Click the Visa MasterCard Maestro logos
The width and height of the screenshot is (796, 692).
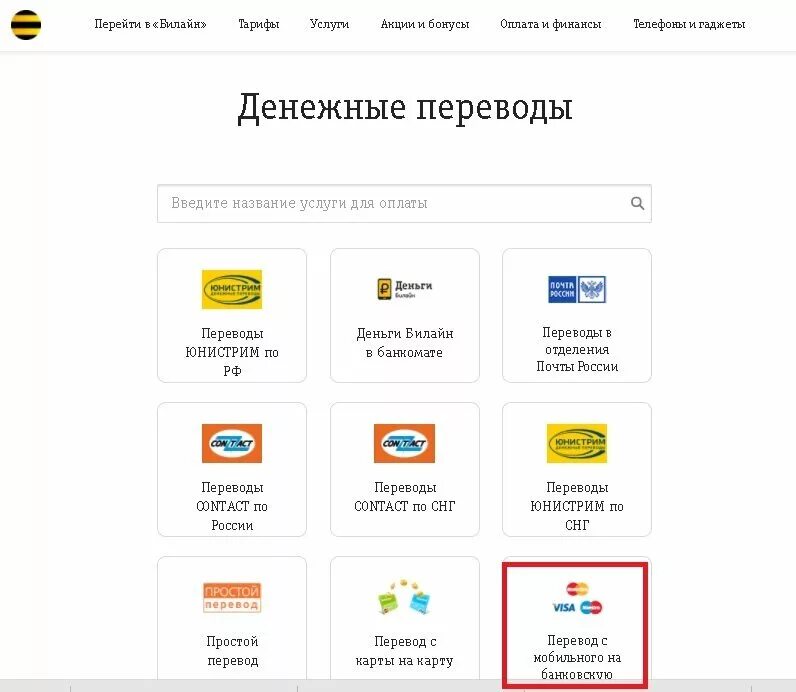click(x=577, y=598)
